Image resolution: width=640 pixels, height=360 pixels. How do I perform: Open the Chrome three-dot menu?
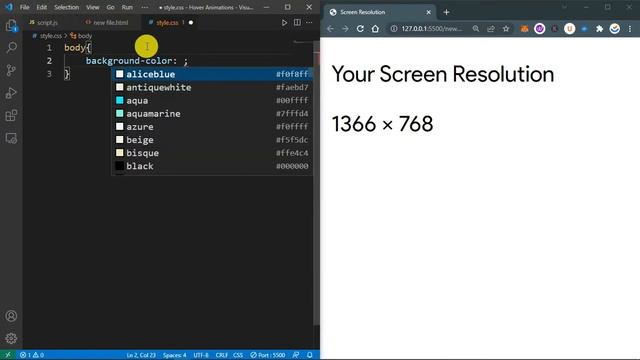[x=630, y=29]
